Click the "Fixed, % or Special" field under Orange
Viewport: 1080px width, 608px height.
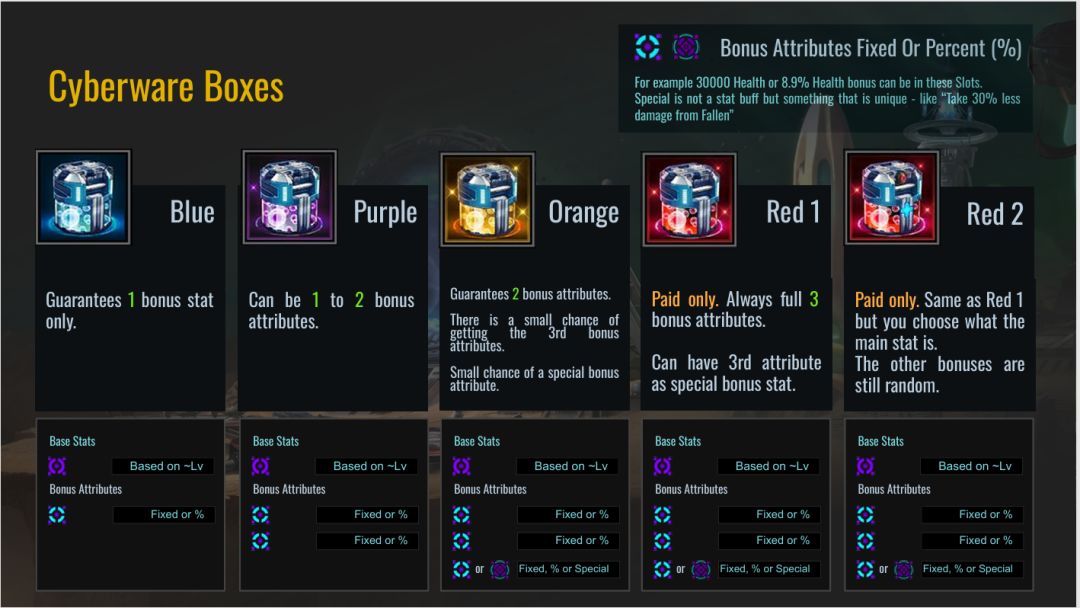tap(567, 569)
